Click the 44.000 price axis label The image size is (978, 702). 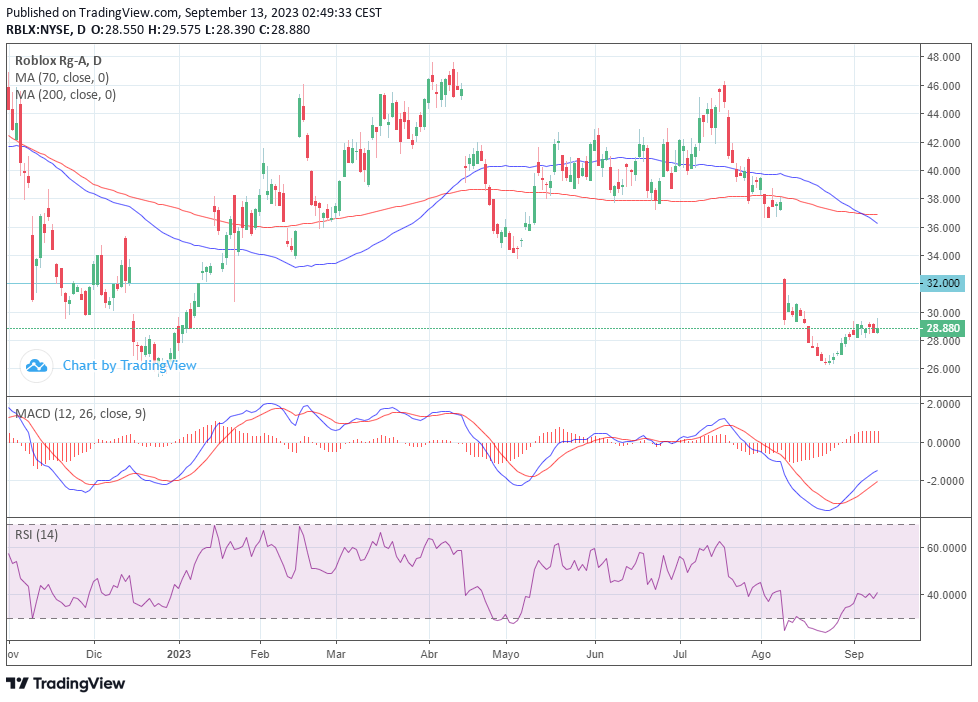click(943, 114)
